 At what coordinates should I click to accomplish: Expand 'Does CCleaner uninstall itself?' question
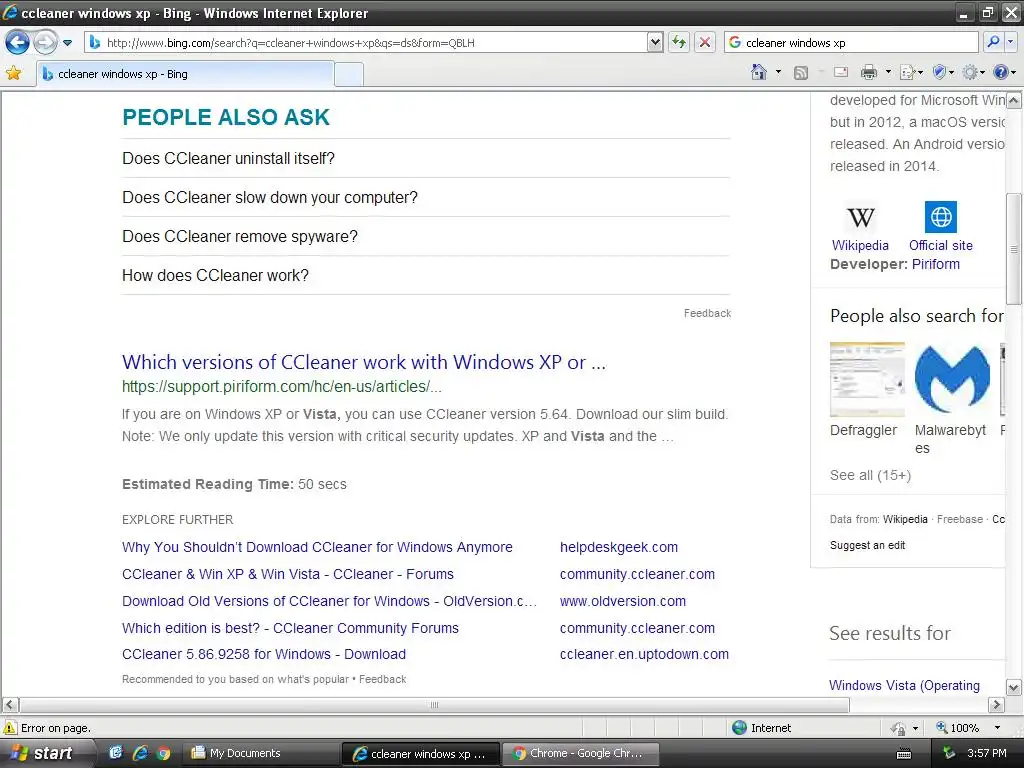[426, 159]
